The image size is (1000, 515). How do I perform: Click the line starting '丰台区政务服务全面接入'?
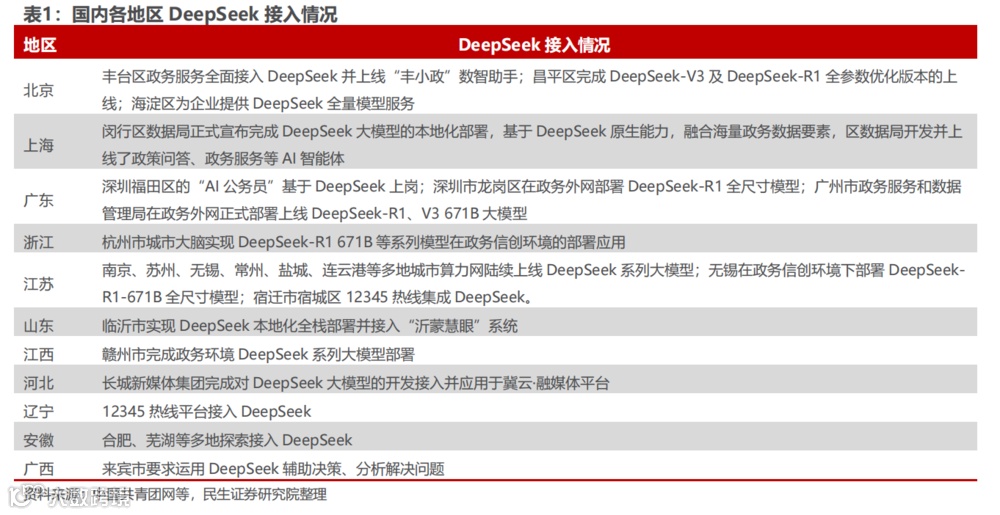(529, 76)
